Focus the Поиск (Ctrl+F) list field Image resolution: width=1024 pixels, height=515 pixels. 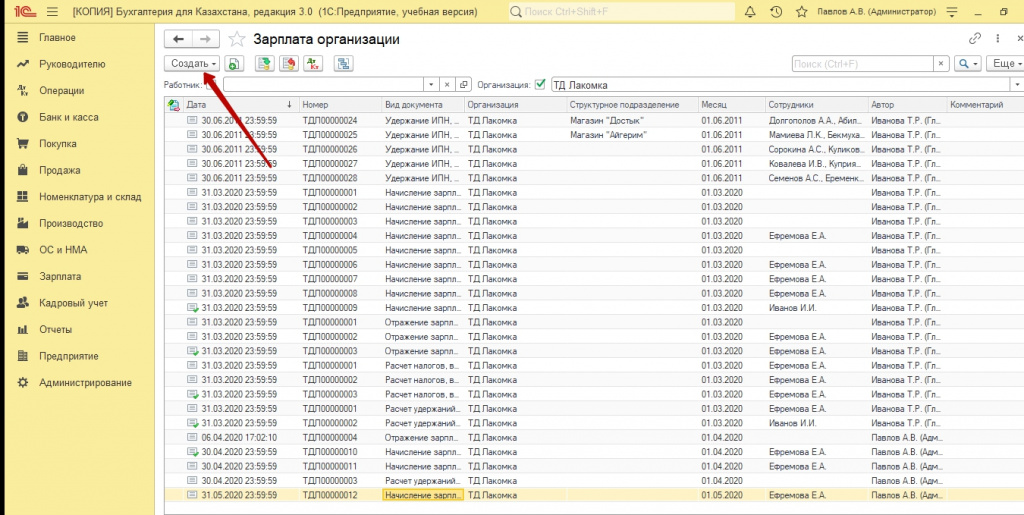862,63
